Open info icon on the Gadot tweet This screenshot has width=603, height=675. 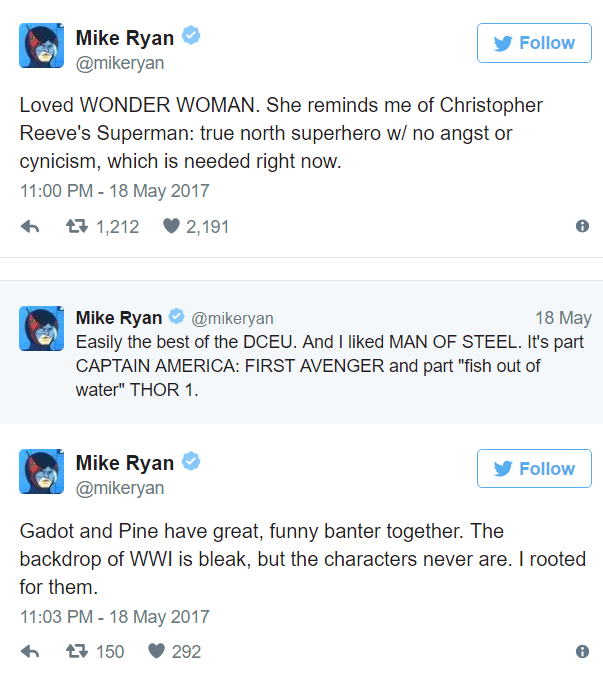coord(582,651)
